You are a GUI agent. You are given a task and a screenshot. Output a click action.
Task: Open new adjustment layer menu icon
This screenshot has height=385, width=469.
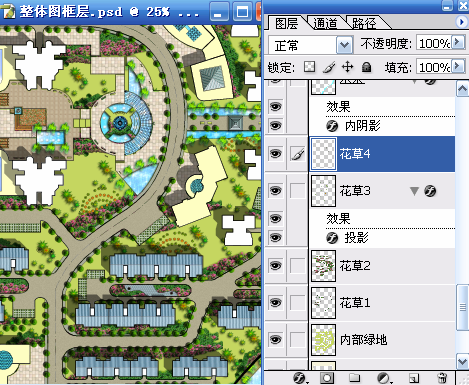[384, 378]
